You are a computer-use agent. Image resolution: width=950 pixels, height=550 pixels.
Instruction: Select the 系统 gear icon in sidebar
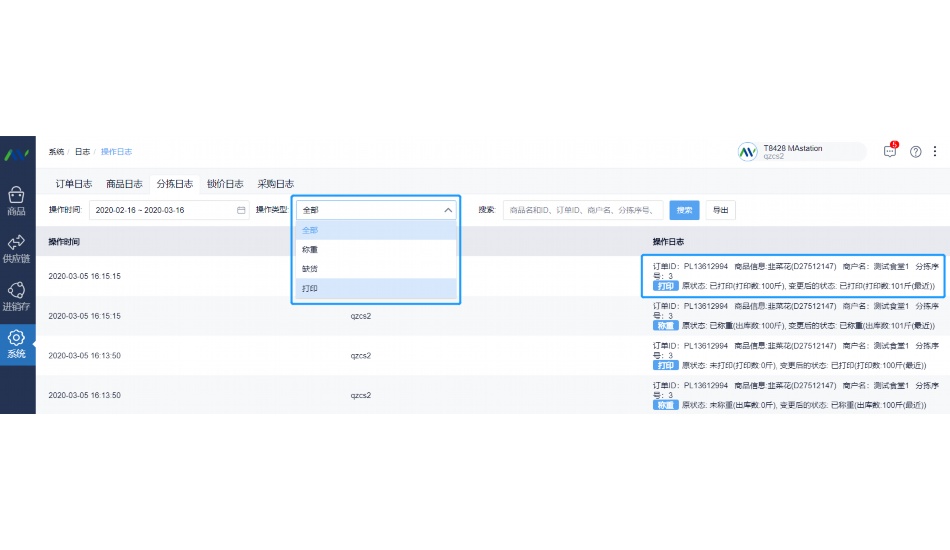point(17,343)
